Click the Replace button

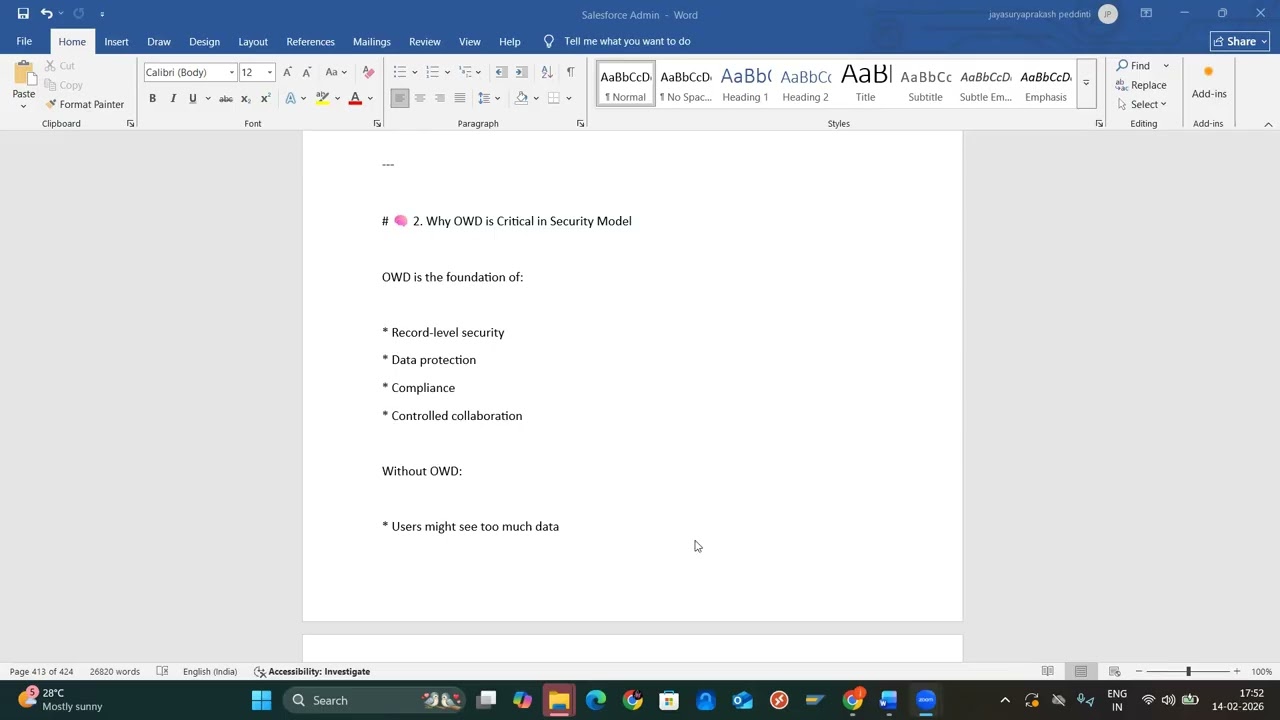pos(1141,85)
